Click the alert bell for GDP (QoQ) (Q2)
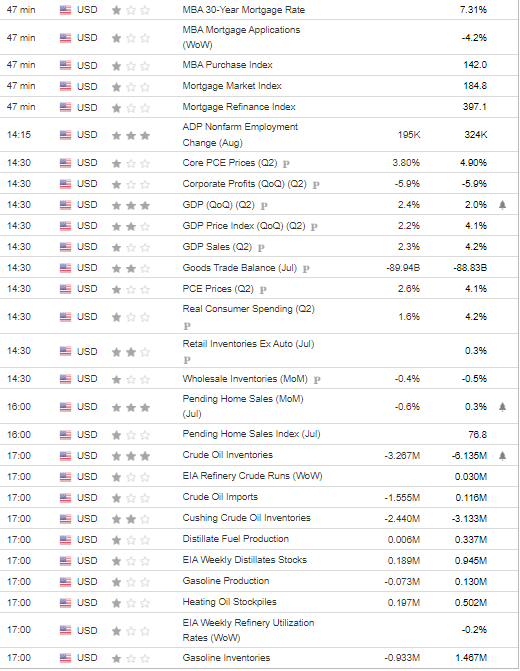 click(x=502, y=205)
